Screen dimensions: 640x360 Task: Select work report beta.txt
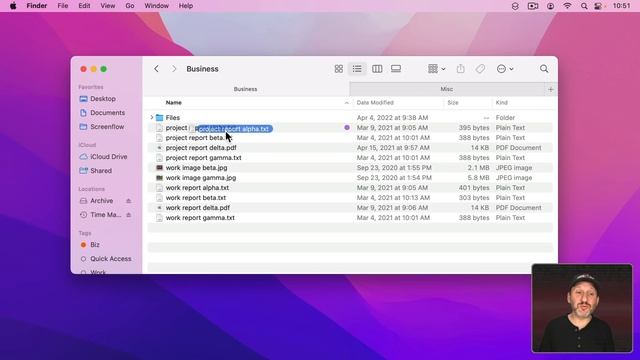[x=350, y=198]
